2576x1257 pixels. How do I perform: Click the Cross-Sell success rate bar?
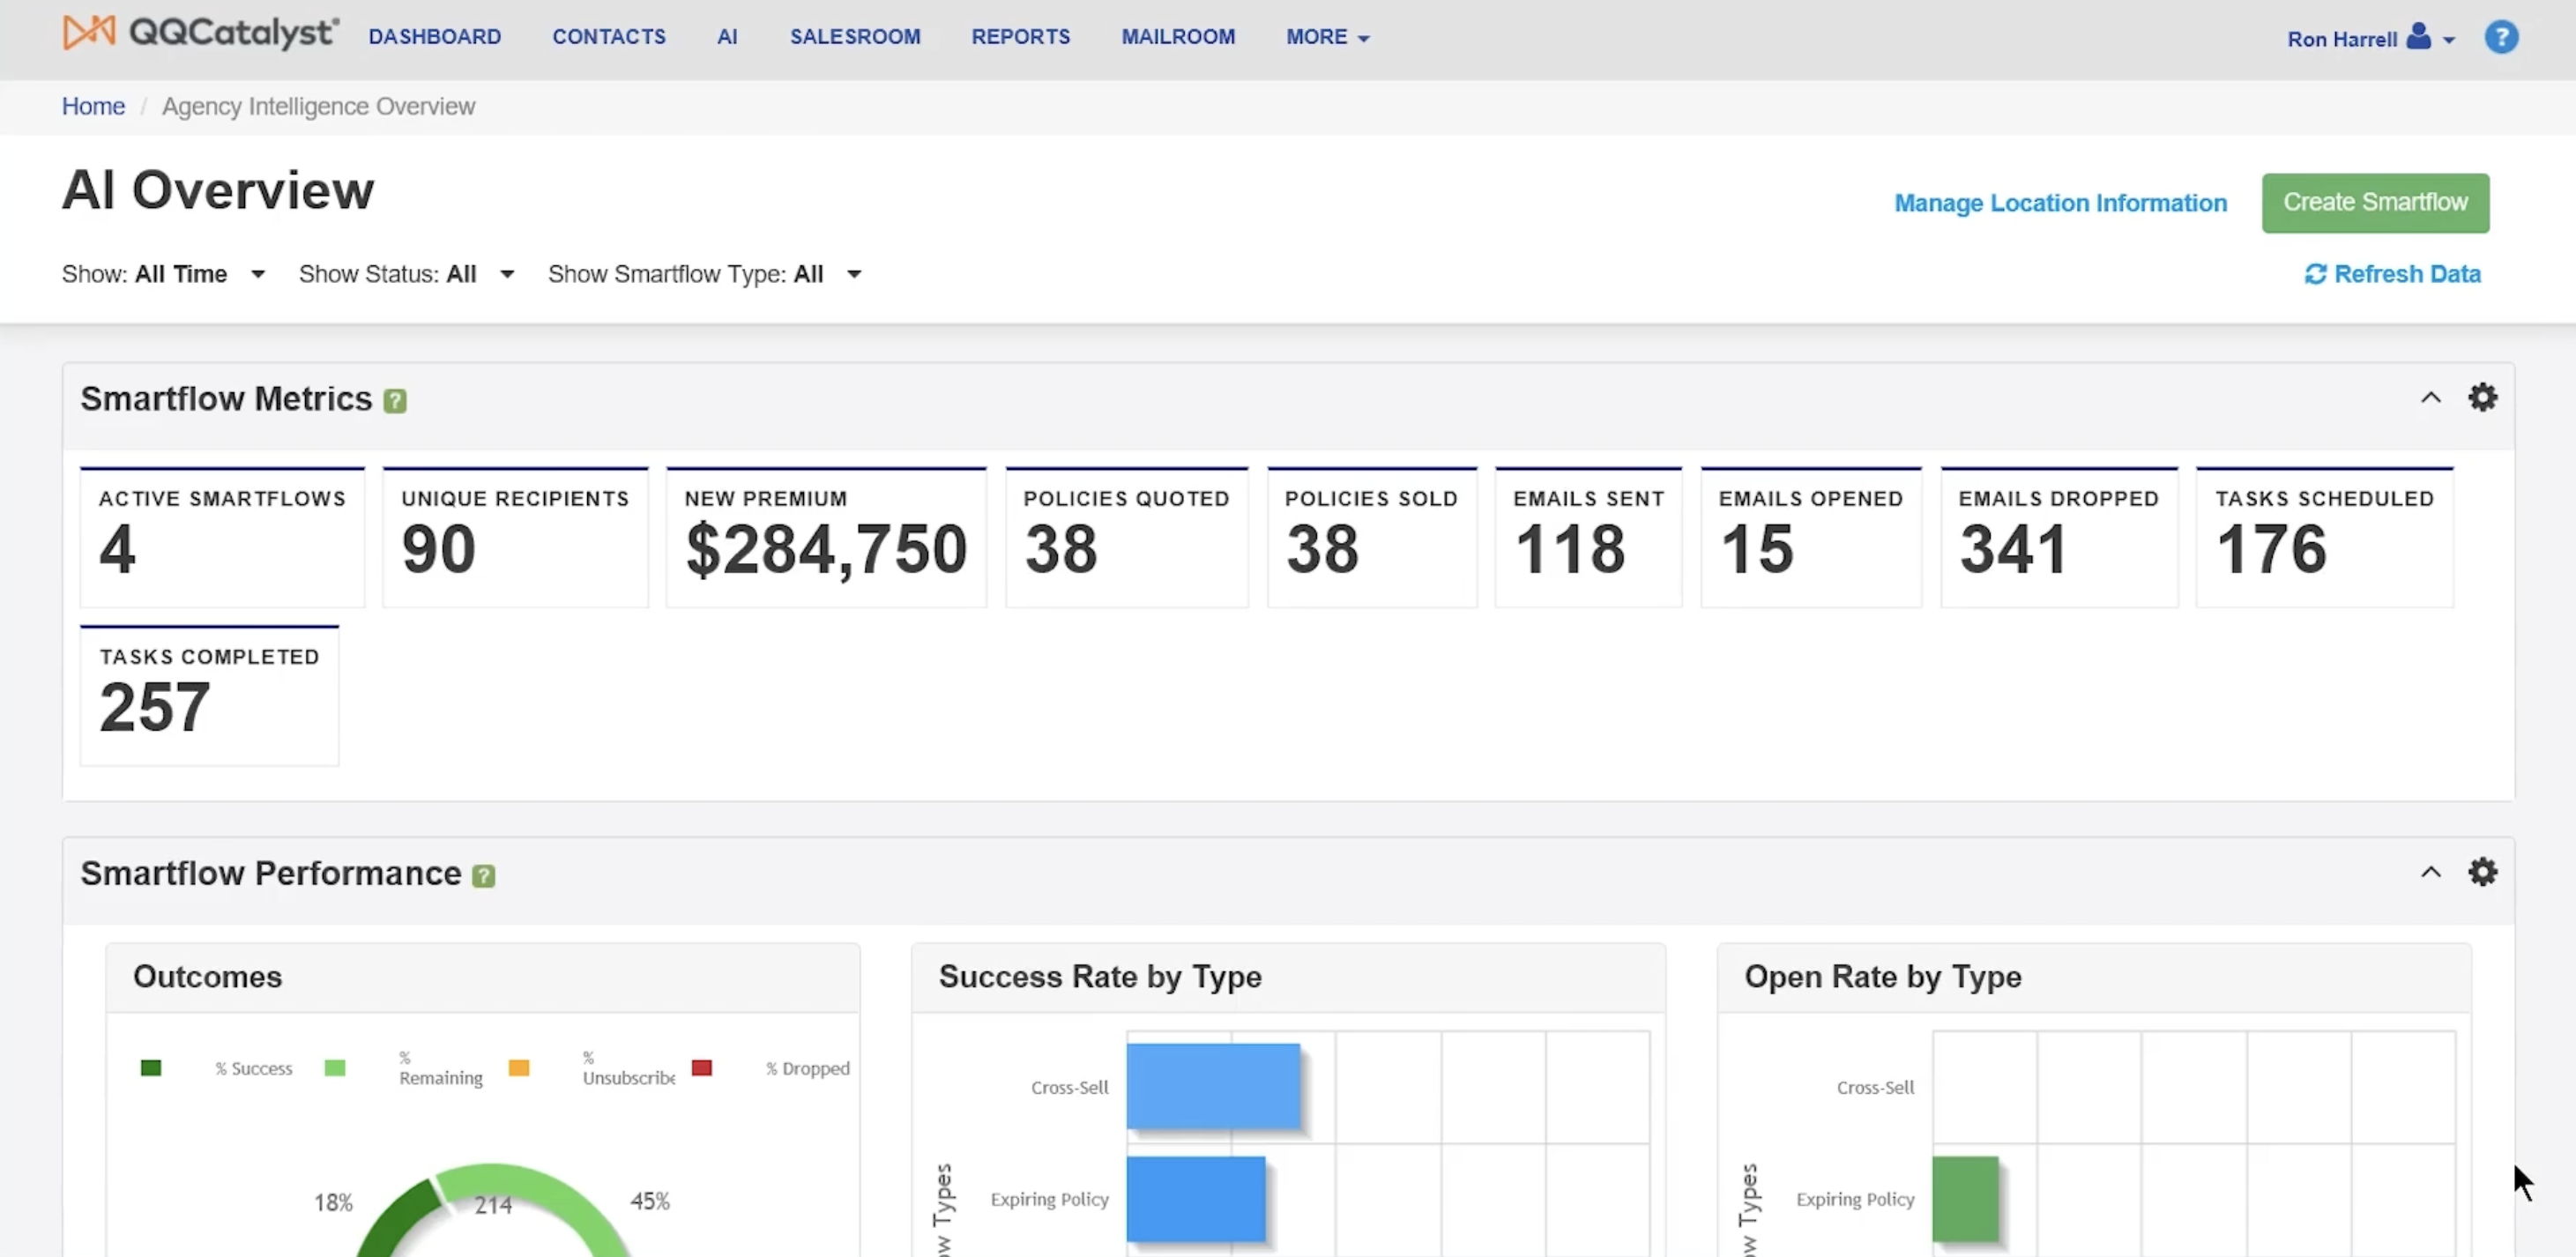pyautogui.click(x=1212, y=1086)
